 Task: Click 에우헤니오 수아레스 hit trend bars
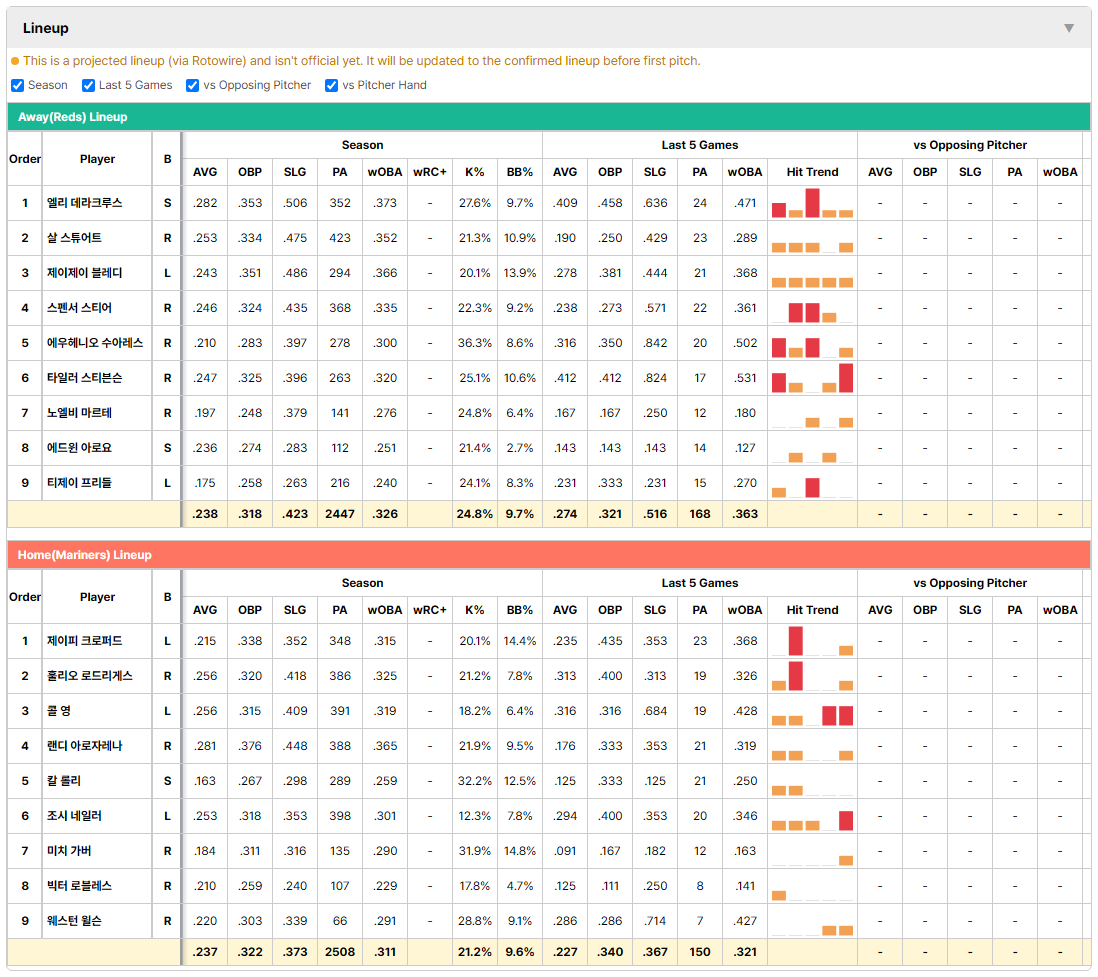[x=812, y=343]
